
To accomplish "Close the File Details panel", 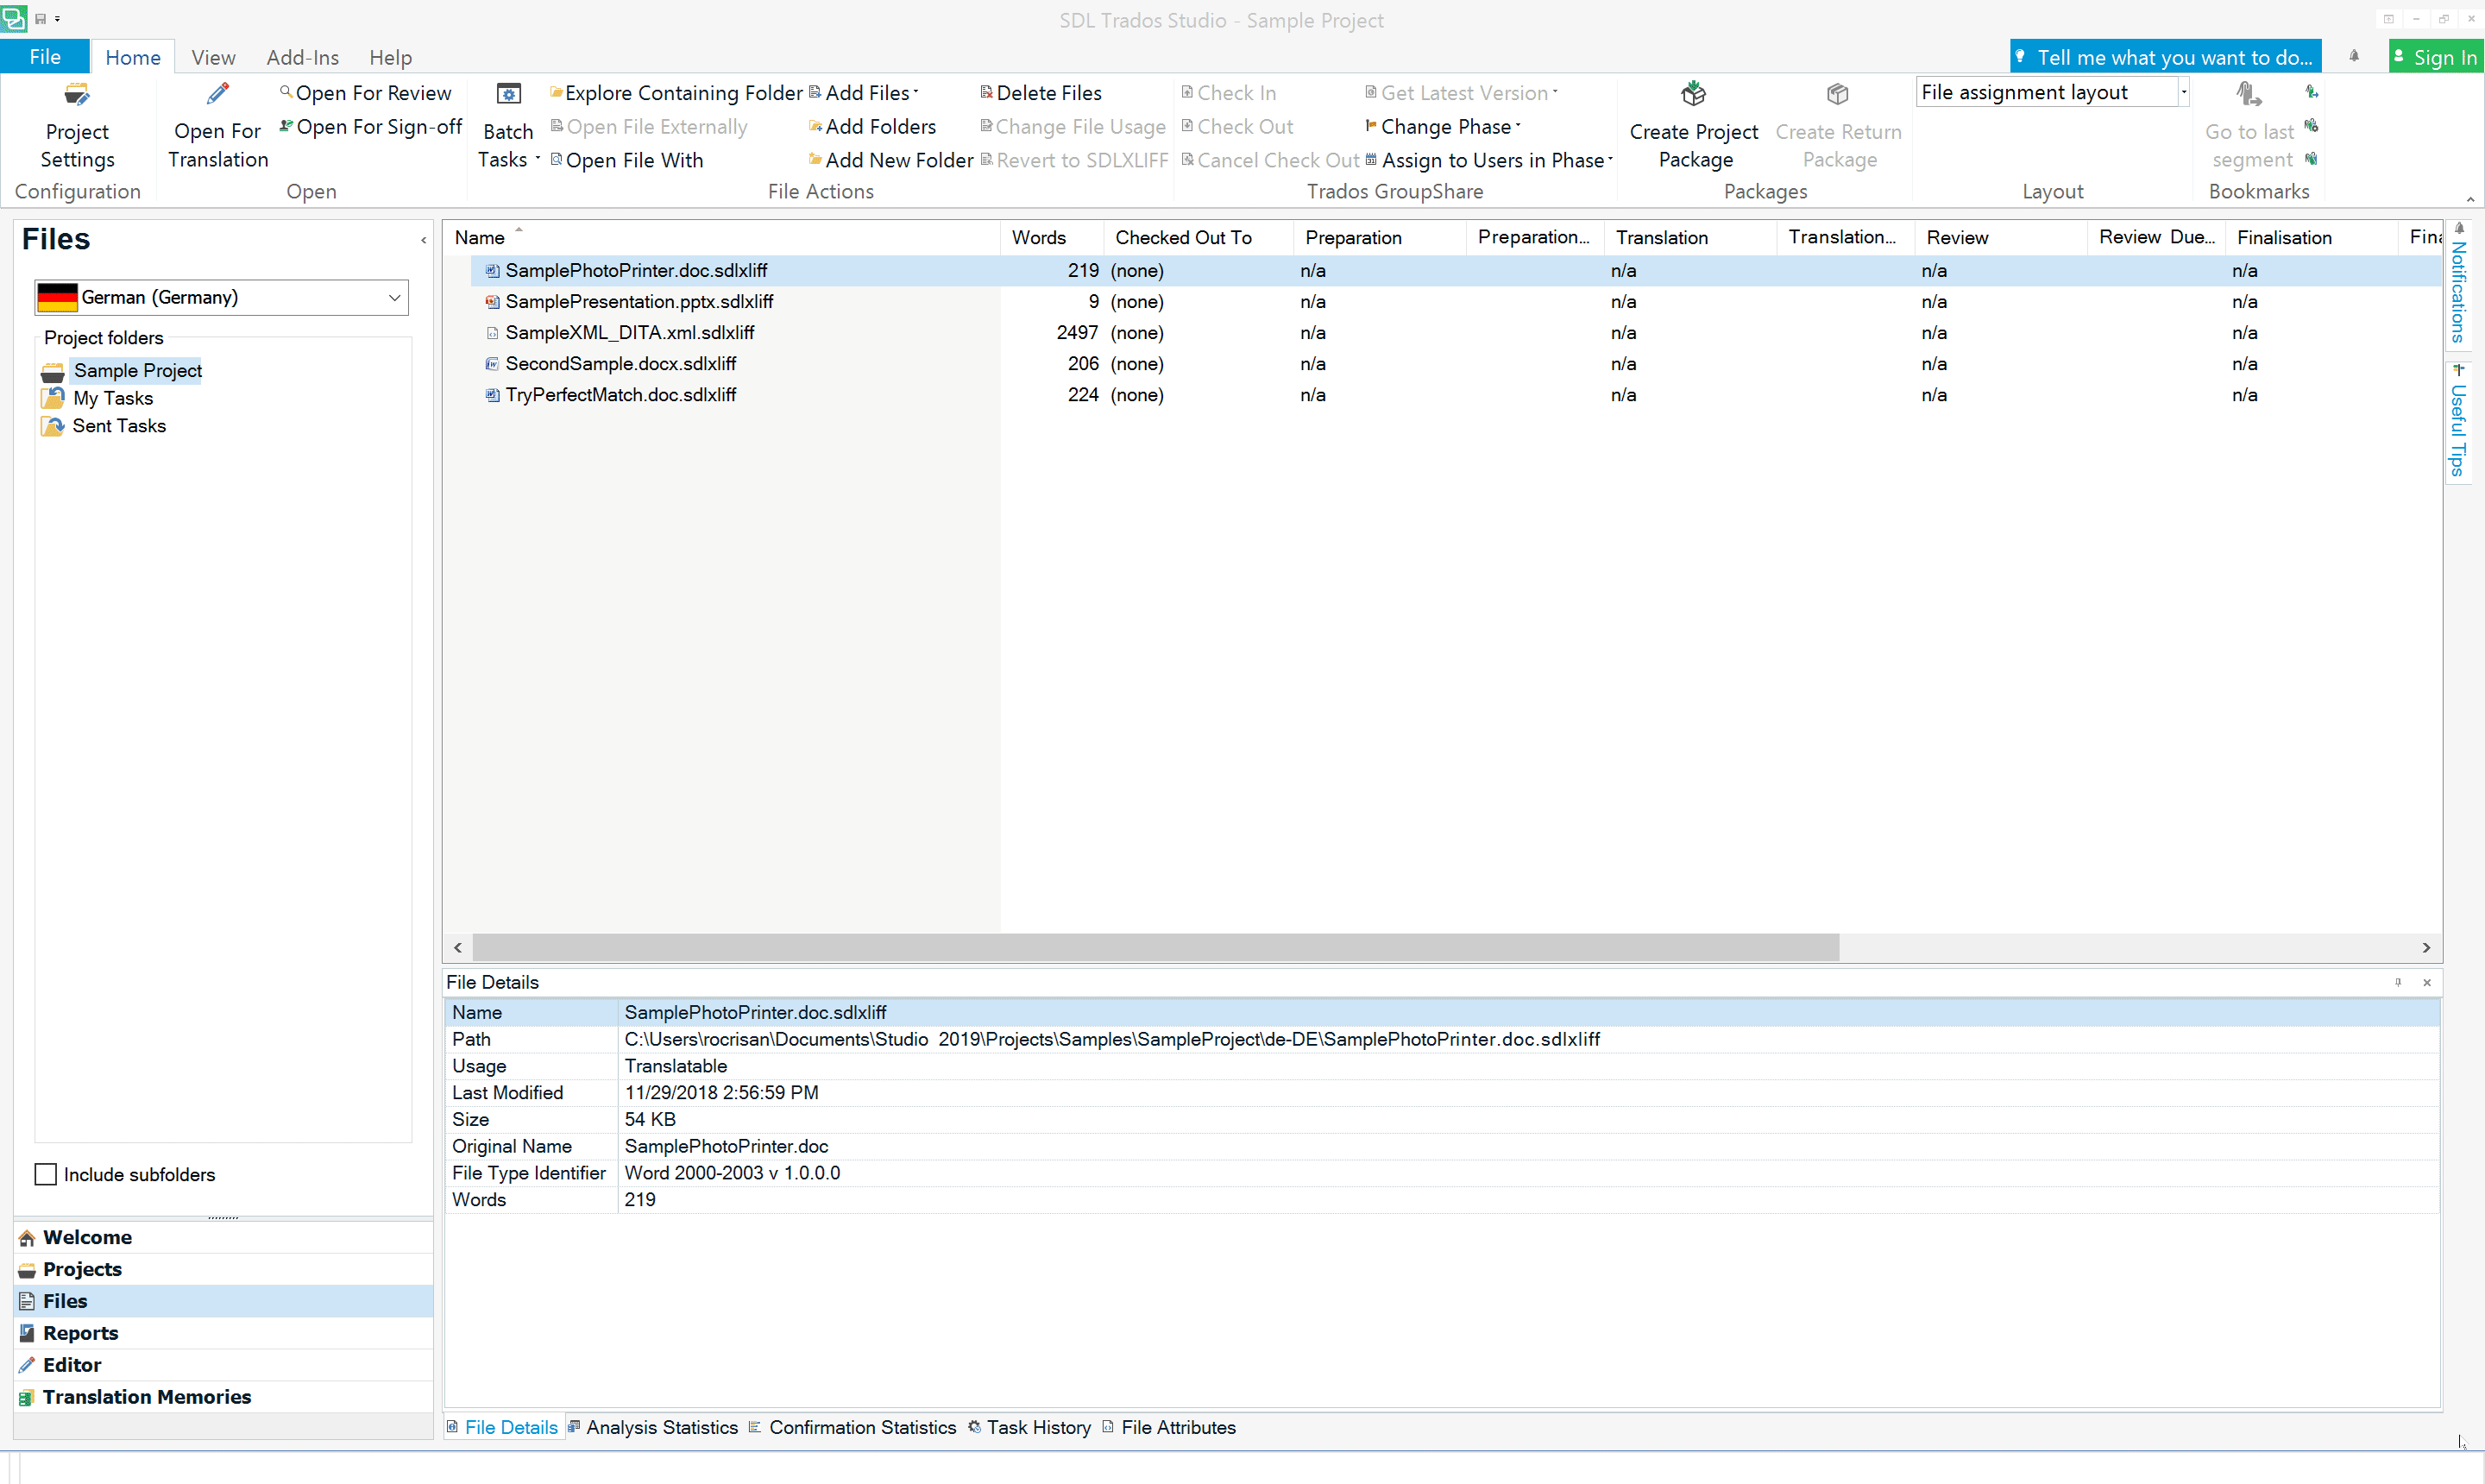I will pos(2427,982).
